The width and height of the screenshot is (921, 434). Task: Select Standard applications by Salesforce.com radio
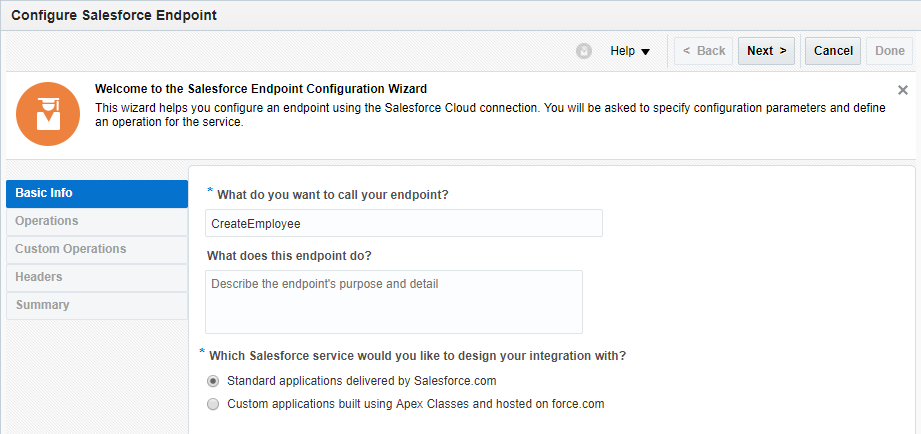(212, 381)
